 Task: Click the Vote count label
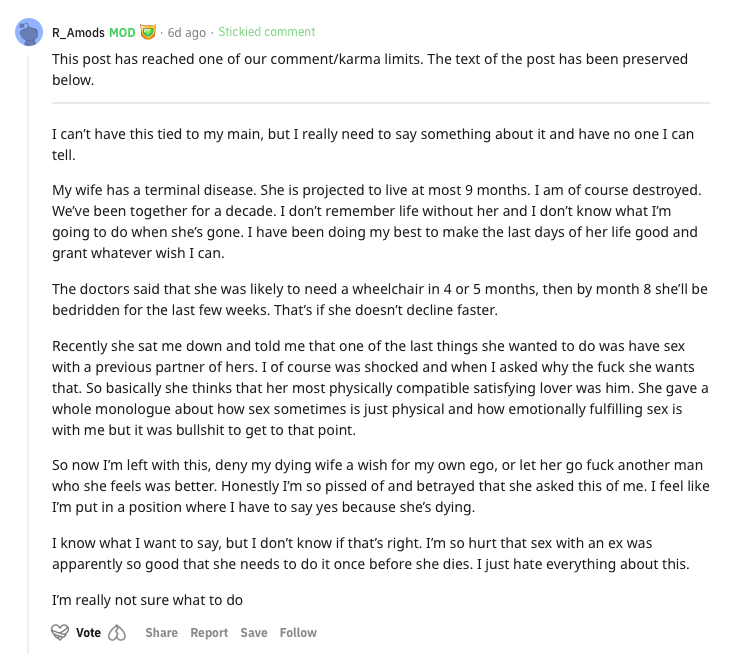[x=88, y=632]
